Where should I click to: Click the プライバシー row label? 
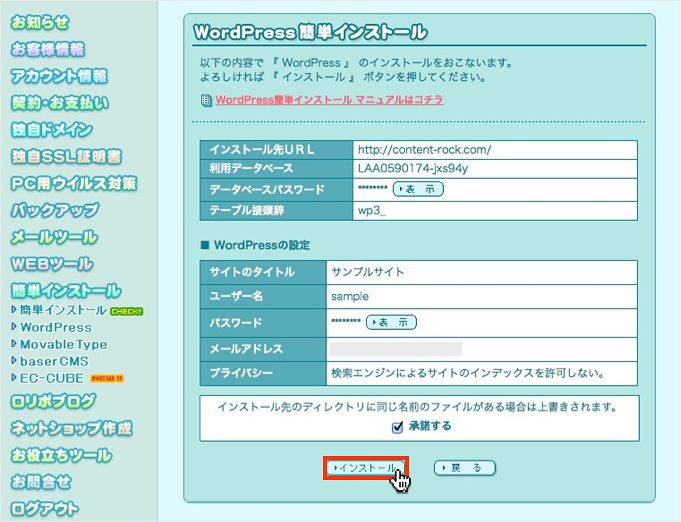tap(241, 373)
